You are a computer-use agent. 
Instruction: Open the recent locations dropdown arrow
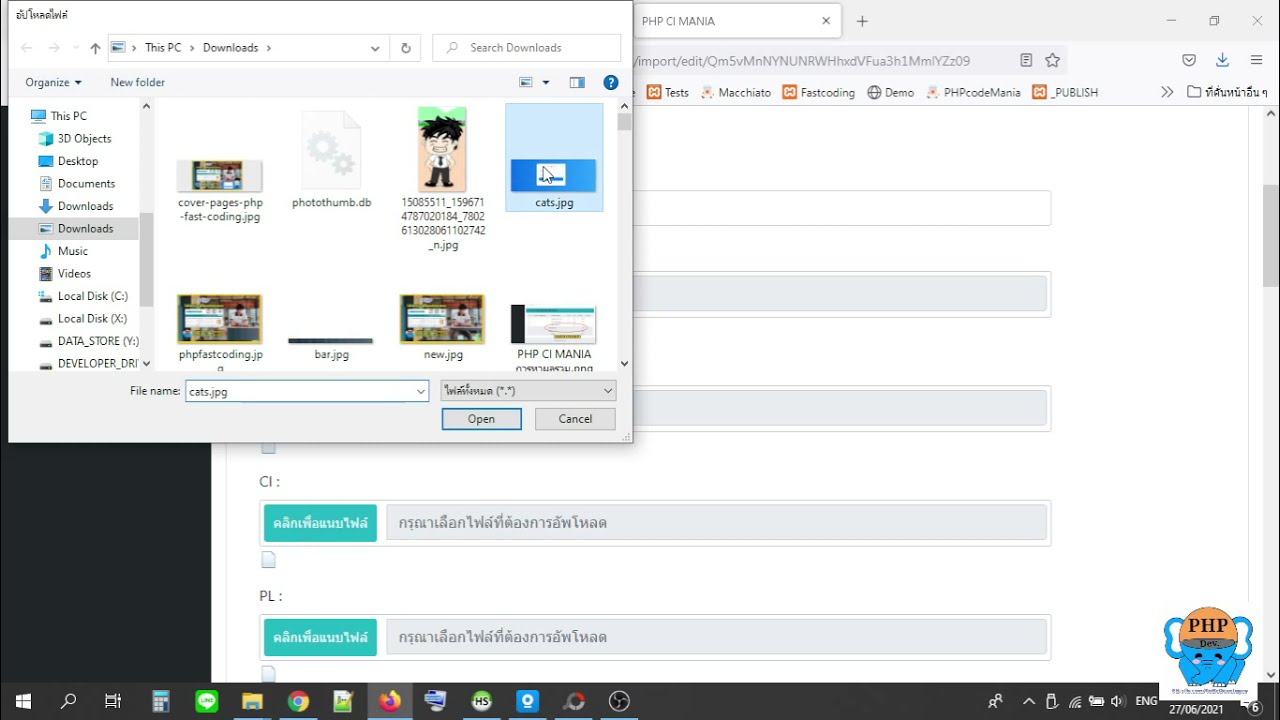pyautogui.click(x=75, y=48)
